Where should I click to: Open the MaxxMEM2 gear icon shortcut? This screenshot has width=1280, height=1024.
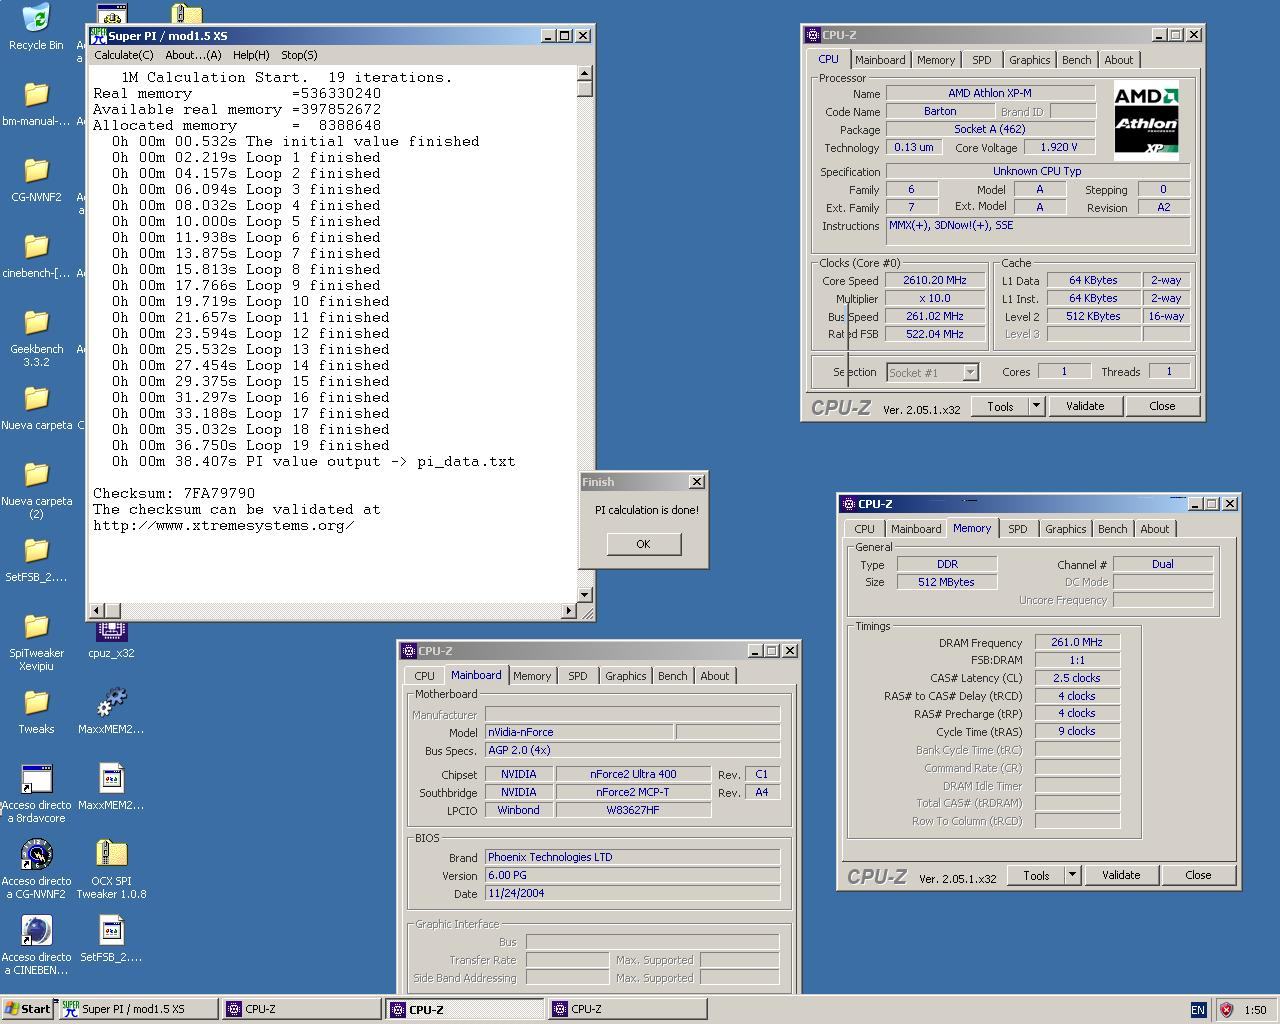coord(111,702)
